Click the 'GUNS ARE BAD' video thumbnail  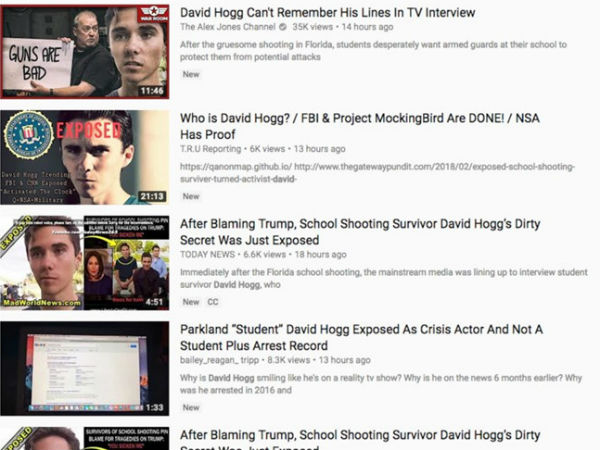click(x=85, y=52)
